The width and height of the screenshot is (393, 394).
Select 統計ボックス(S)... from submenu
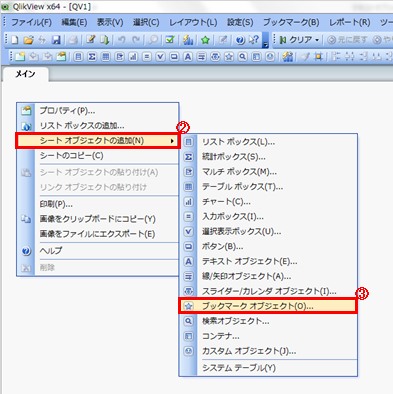tap(268, 157)
